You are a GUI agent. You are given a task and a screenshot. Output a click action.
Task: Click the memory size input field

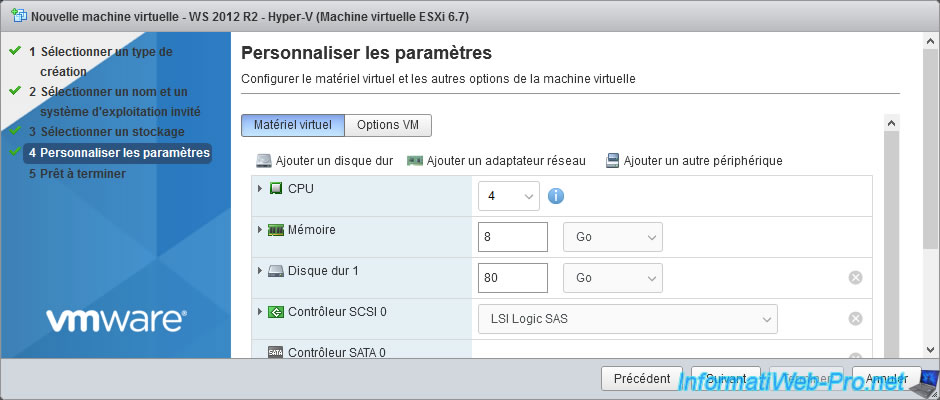click(x=513, y=237)
